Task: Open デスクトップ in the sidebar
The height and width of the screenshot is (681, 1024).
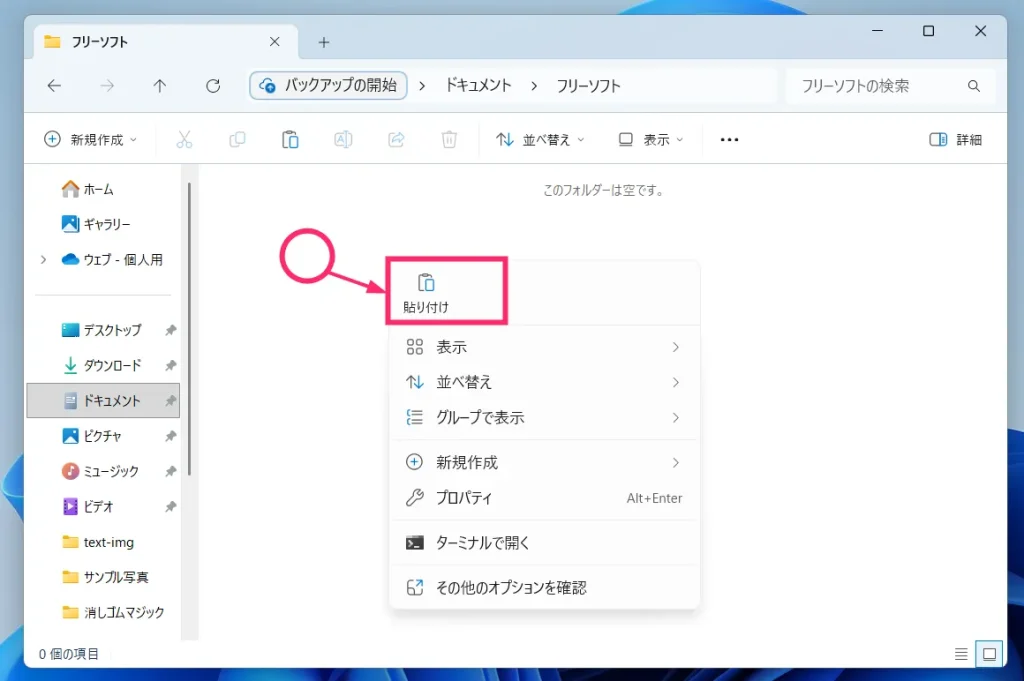Action: [101, 330]
